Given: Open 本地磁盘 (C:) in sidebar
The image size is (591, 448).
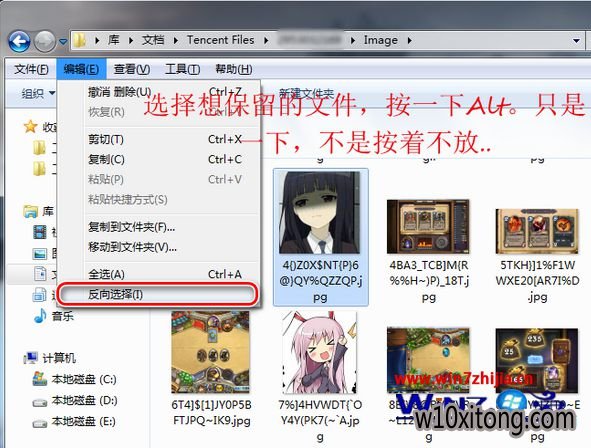Looking at the screenshot, I should (x=84, y=379).
